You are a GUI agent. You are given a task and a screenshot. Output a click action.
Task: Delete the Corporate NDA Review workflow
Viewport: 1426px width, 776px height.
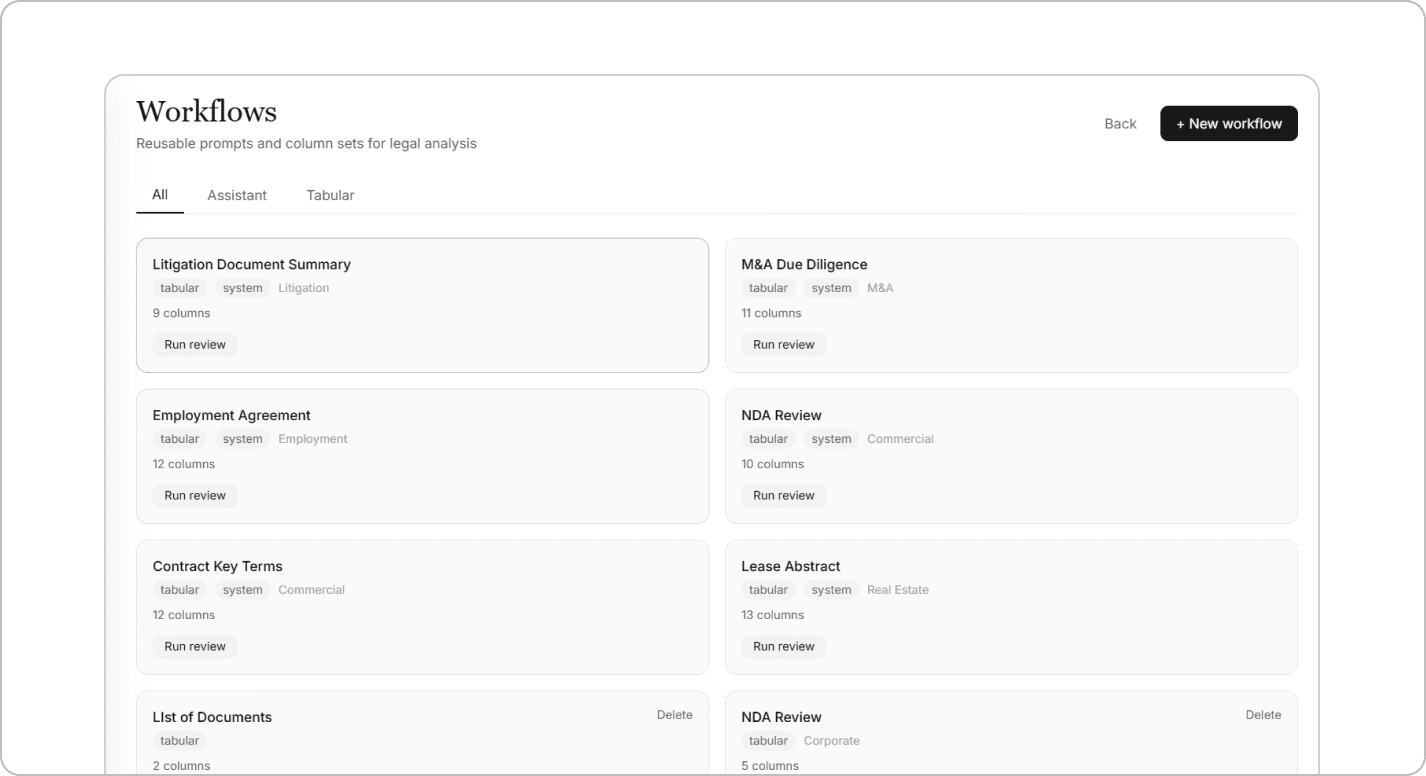[1263, 715]
